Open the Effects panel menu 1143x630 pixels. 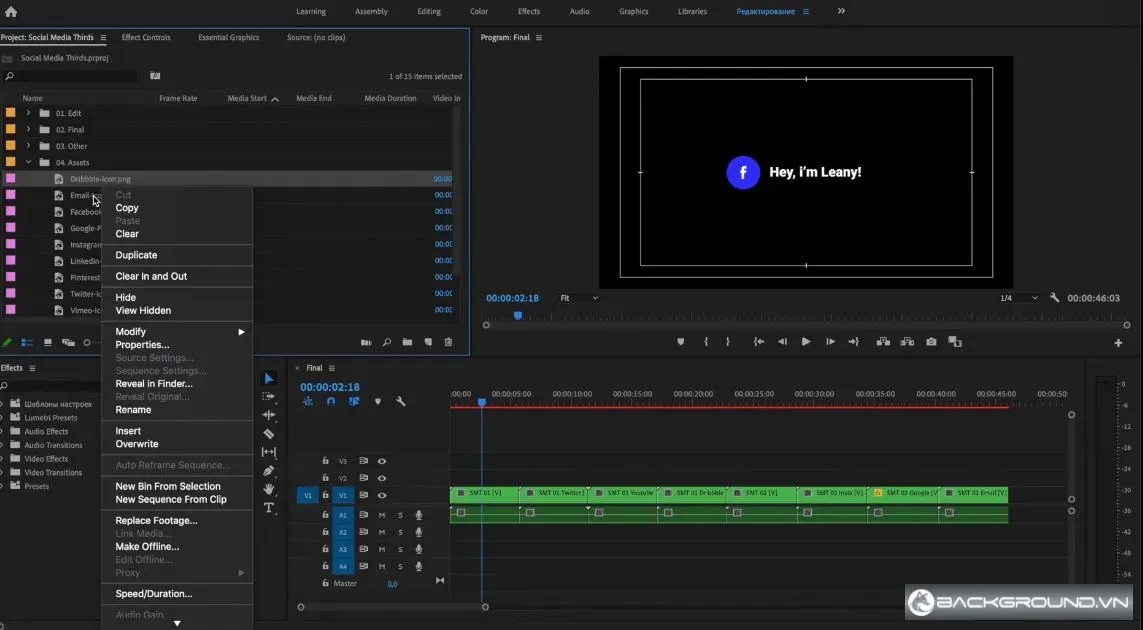32,368
